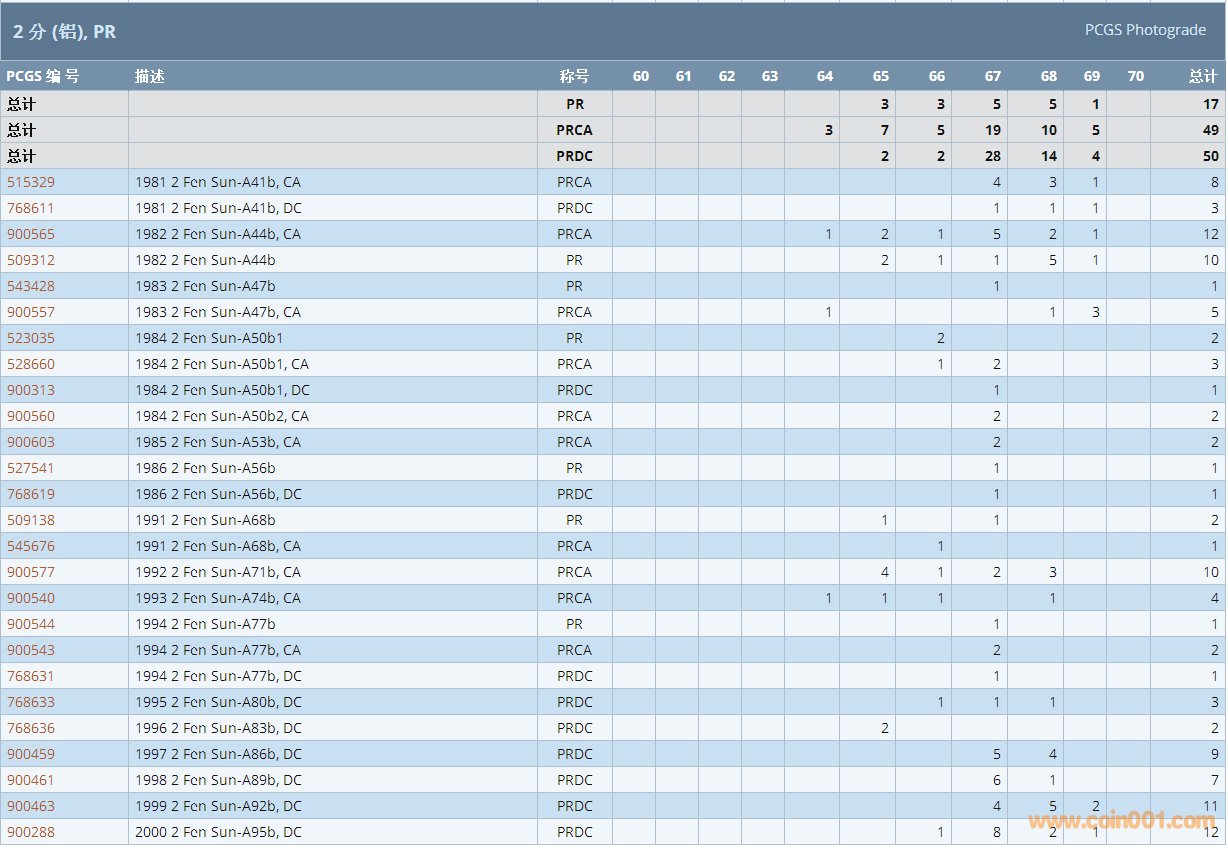Click the 称号 column header
The image size is (1228, 848).
(x=574, y=76)
